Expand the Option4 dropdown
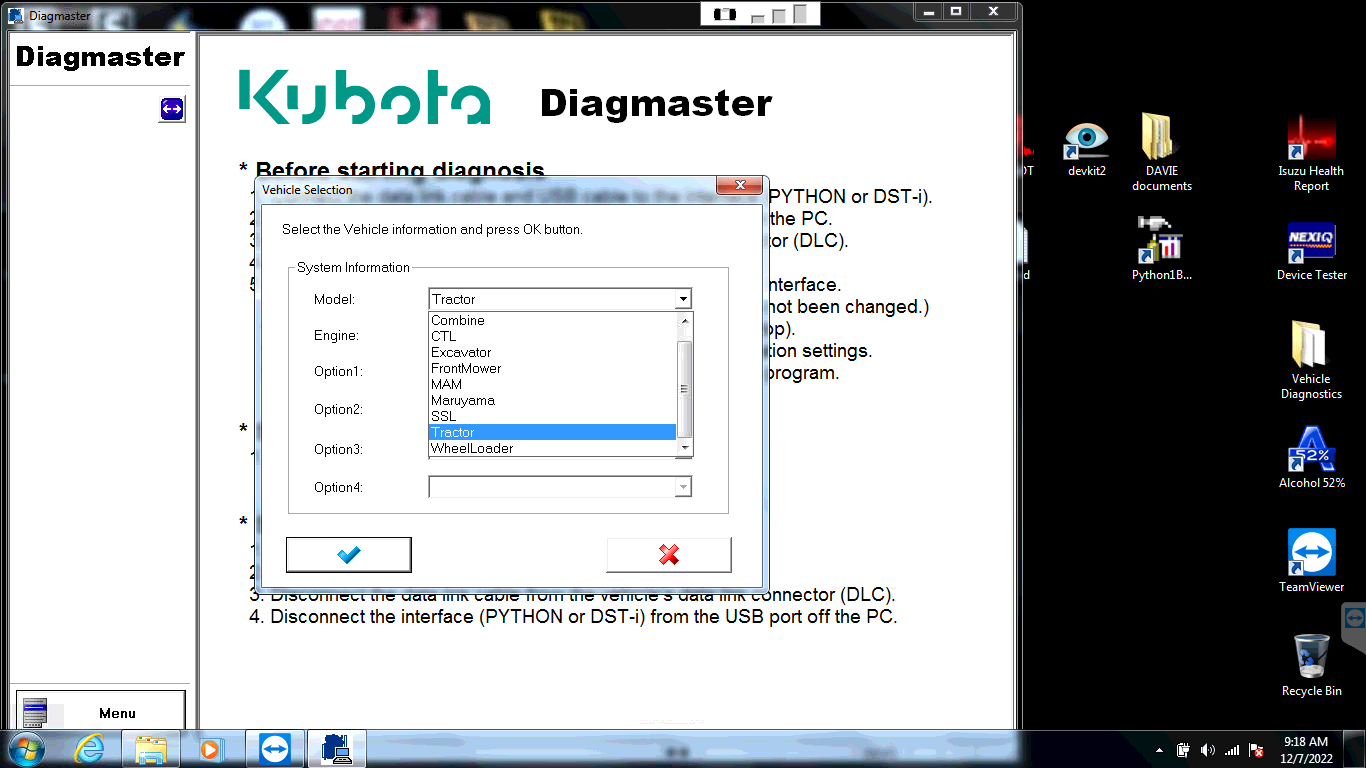Screen dimensions: 1366x768 [683, 487]
